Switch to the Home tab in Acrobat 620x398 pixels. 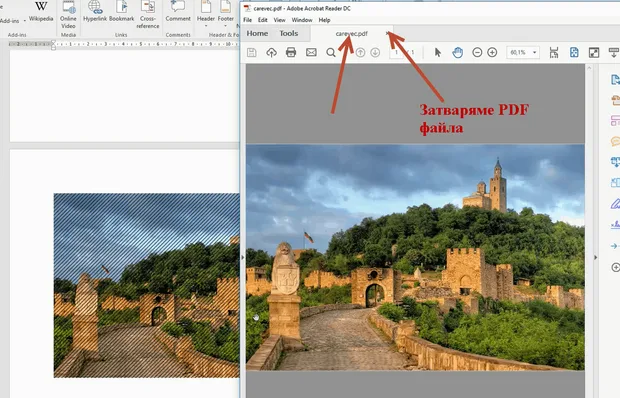(257, 34)
